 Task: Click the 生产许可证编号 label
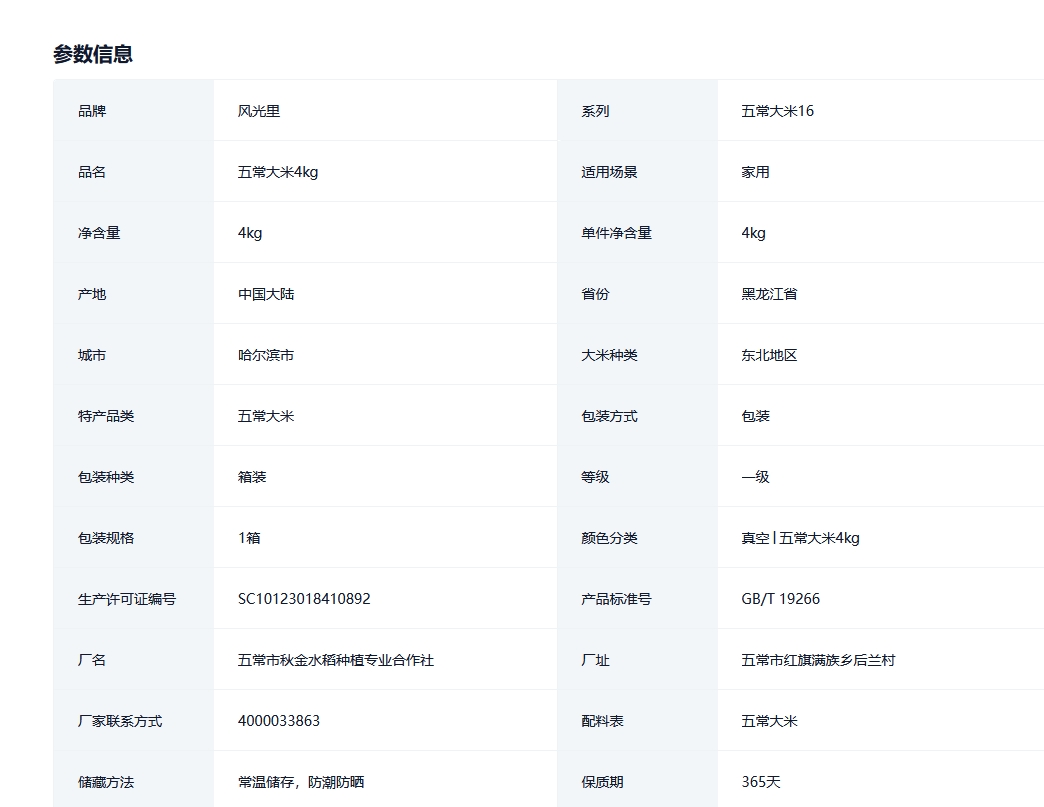[127, 599]
